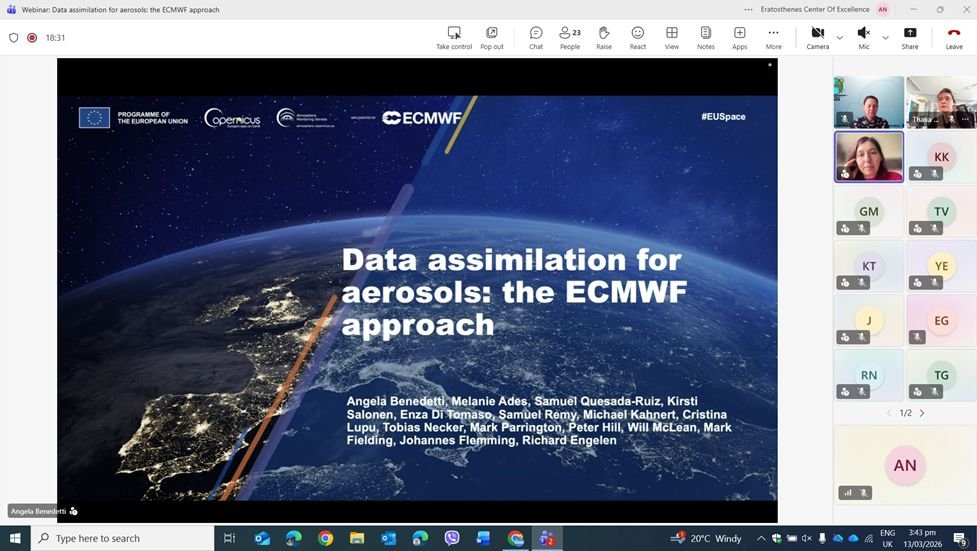Show the People participant list
The width and height of the screenshot is (977, 551).
click(570, 37)
